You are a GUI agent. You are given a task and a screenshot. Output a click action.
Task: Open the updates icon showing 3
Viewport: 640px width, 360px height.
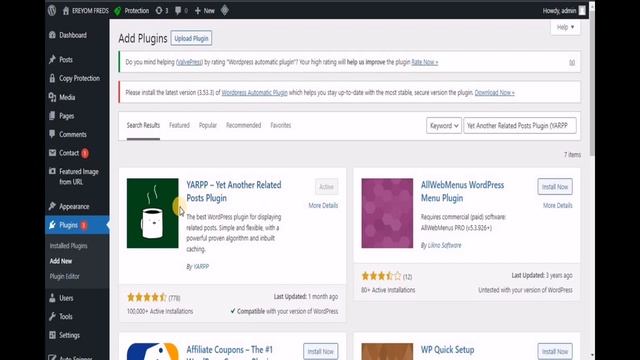click(x=159, y=11)
